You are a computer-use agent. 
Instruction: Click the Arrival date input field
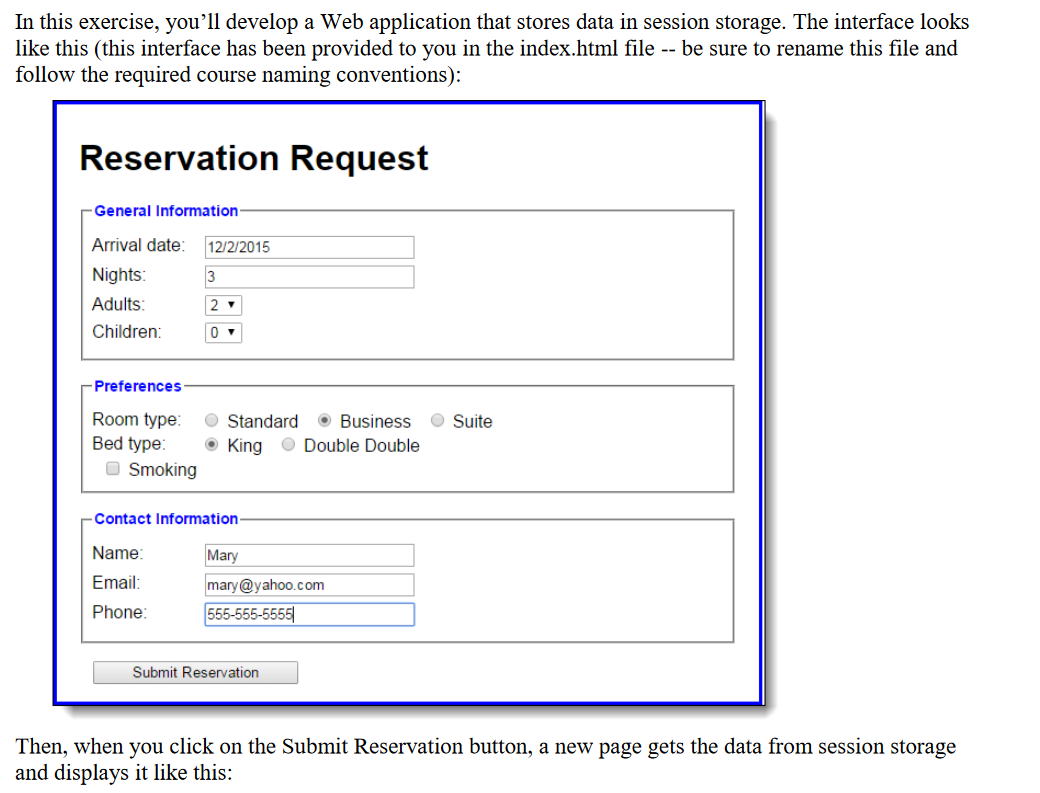(x=309, y=247)
